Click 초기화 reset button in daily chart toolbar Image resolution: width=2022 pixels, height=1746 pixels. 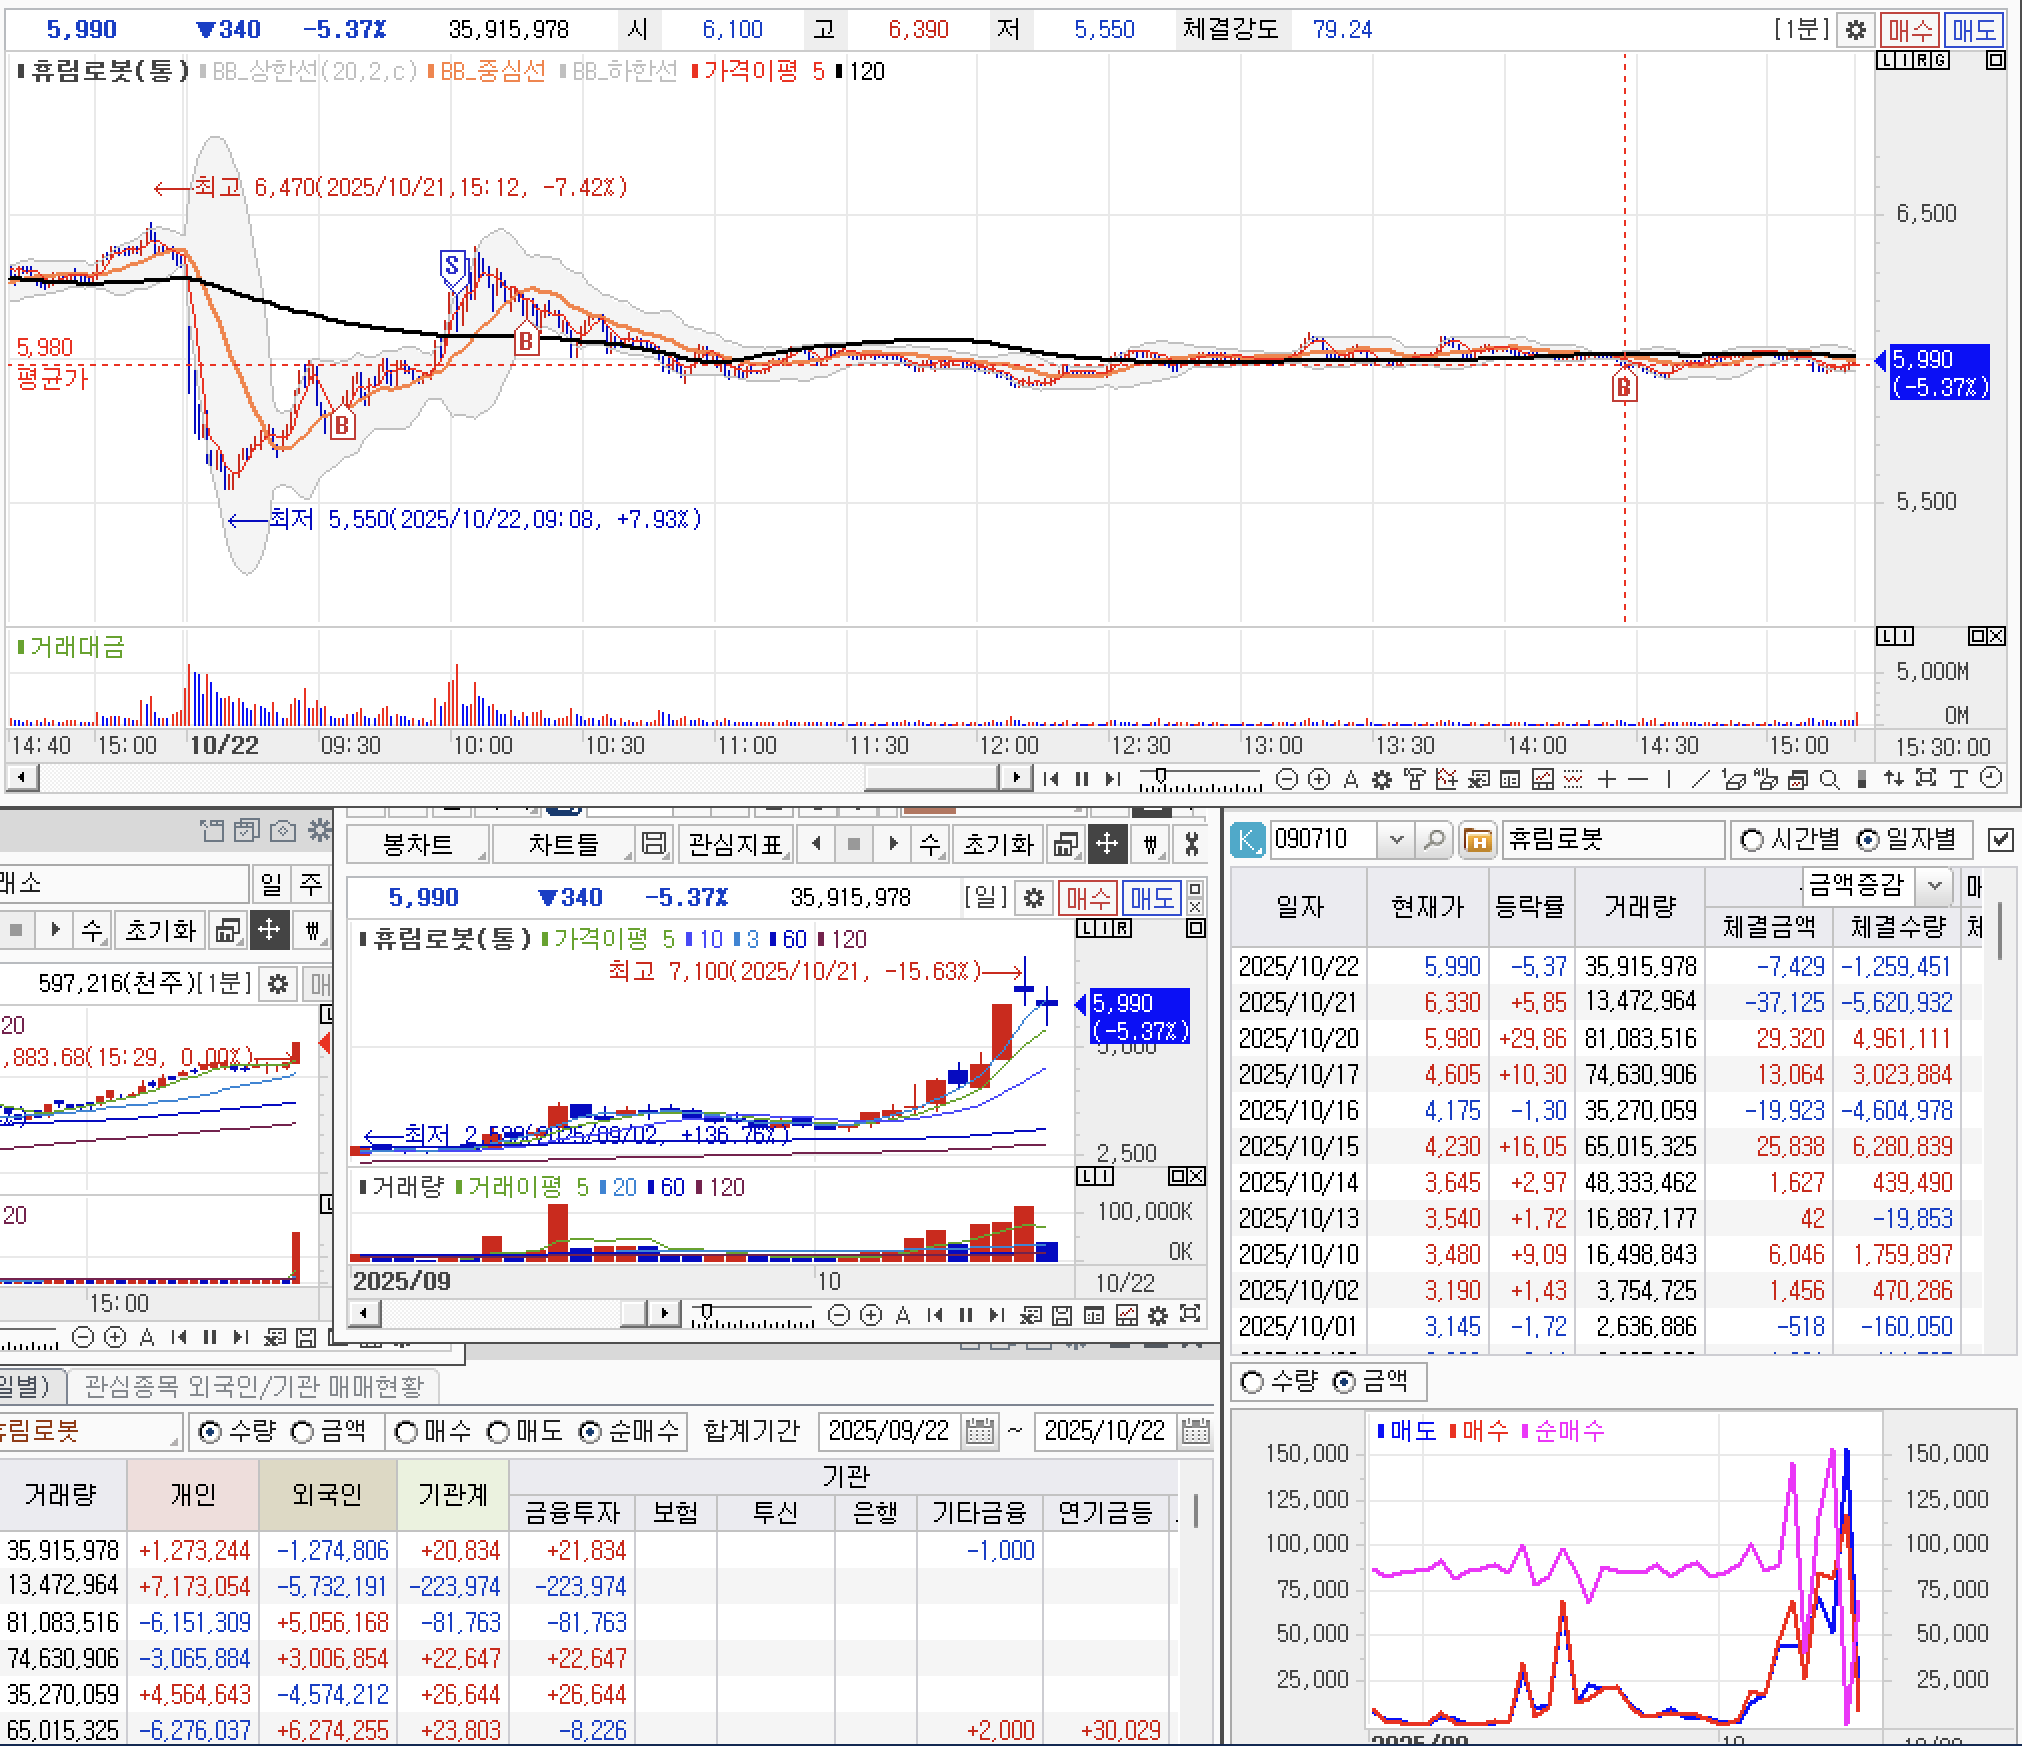click(x=997, y=844)
